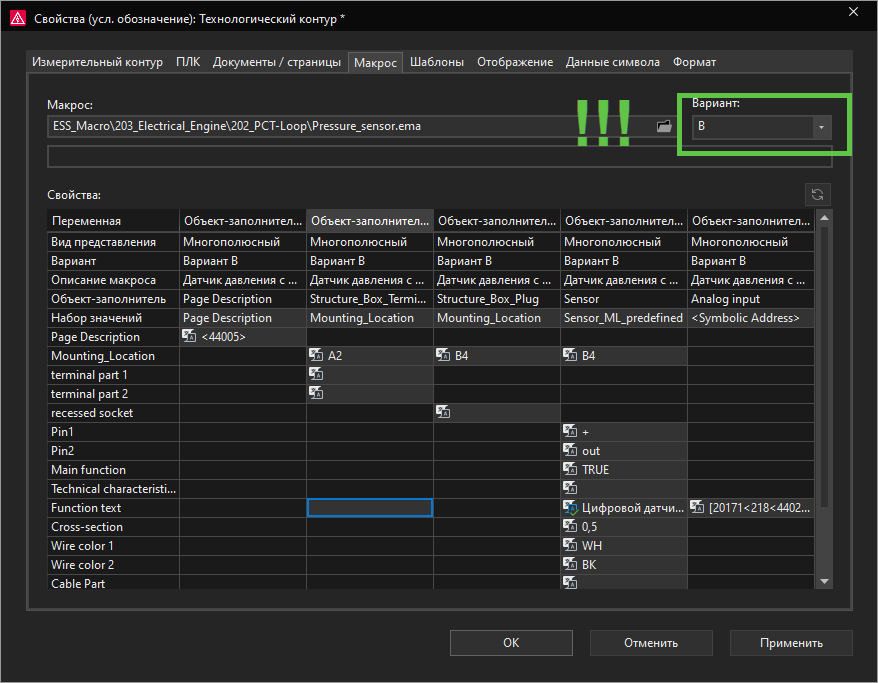
Task: Switch to the Шаблоны tab
Action: click(x=436, y=62)
